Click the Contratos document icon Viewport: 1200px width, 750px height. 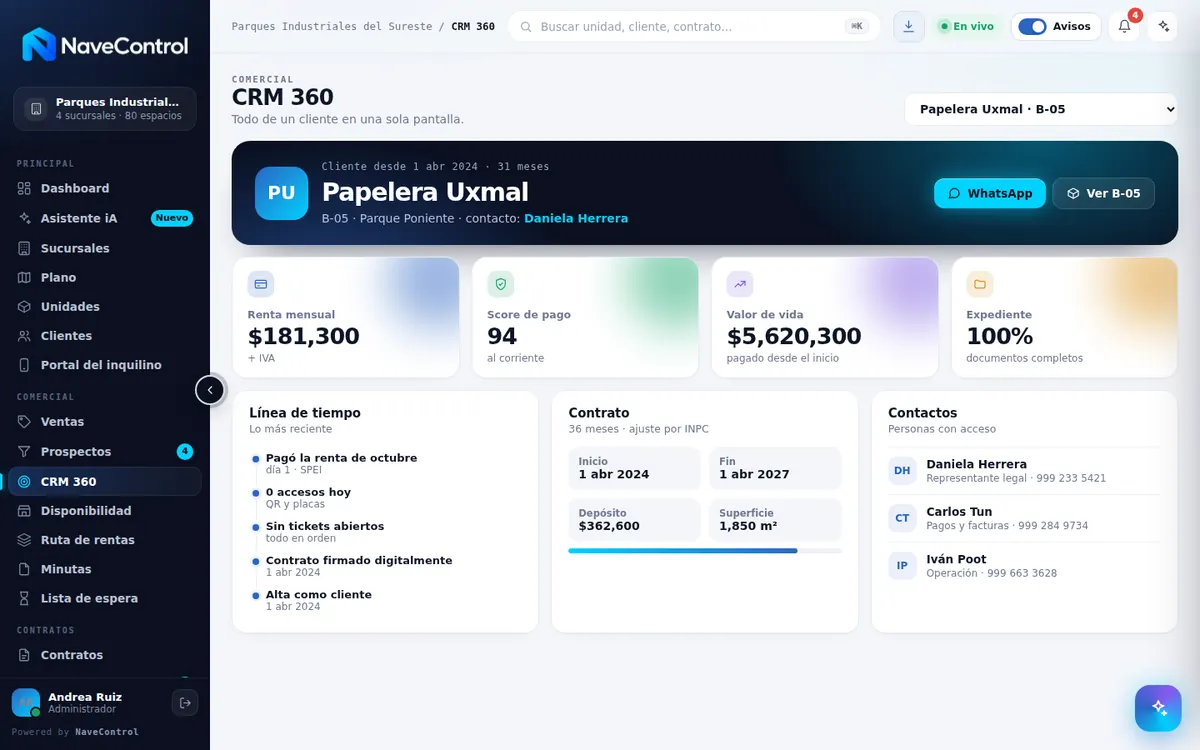pos(25,655)
